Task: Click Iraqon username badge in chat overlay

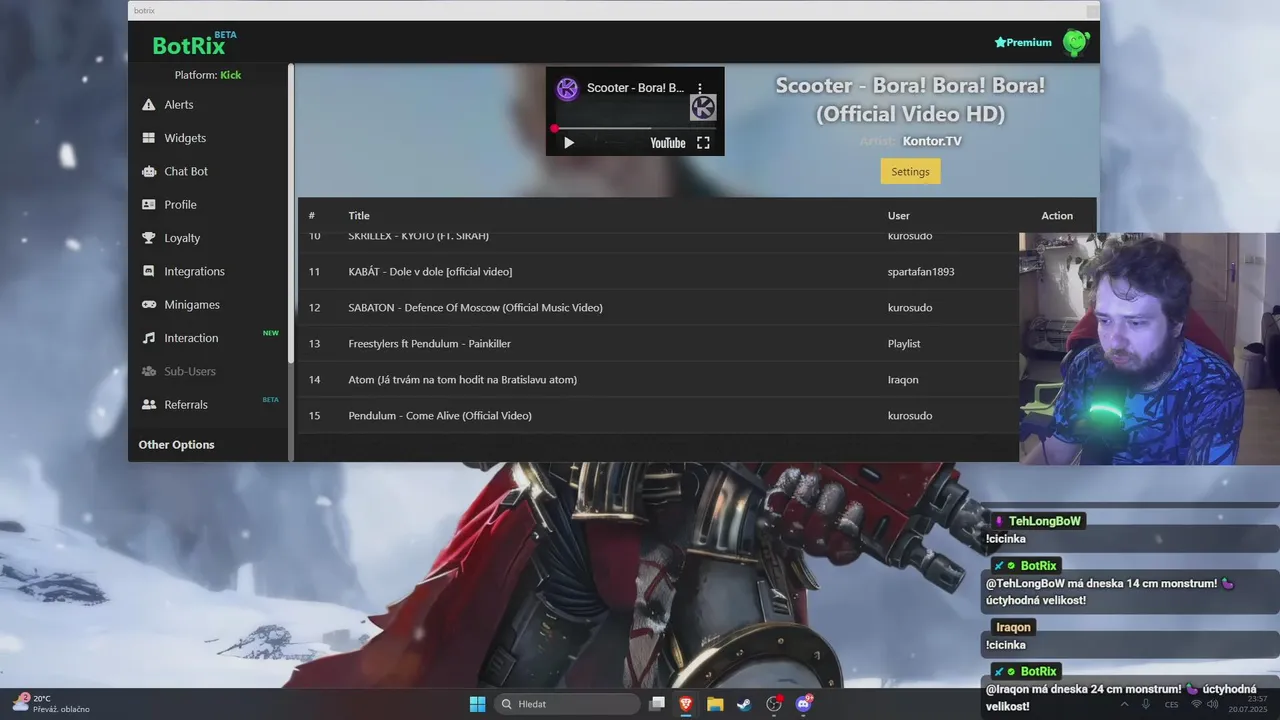Action: click(x=1013, y=628)
